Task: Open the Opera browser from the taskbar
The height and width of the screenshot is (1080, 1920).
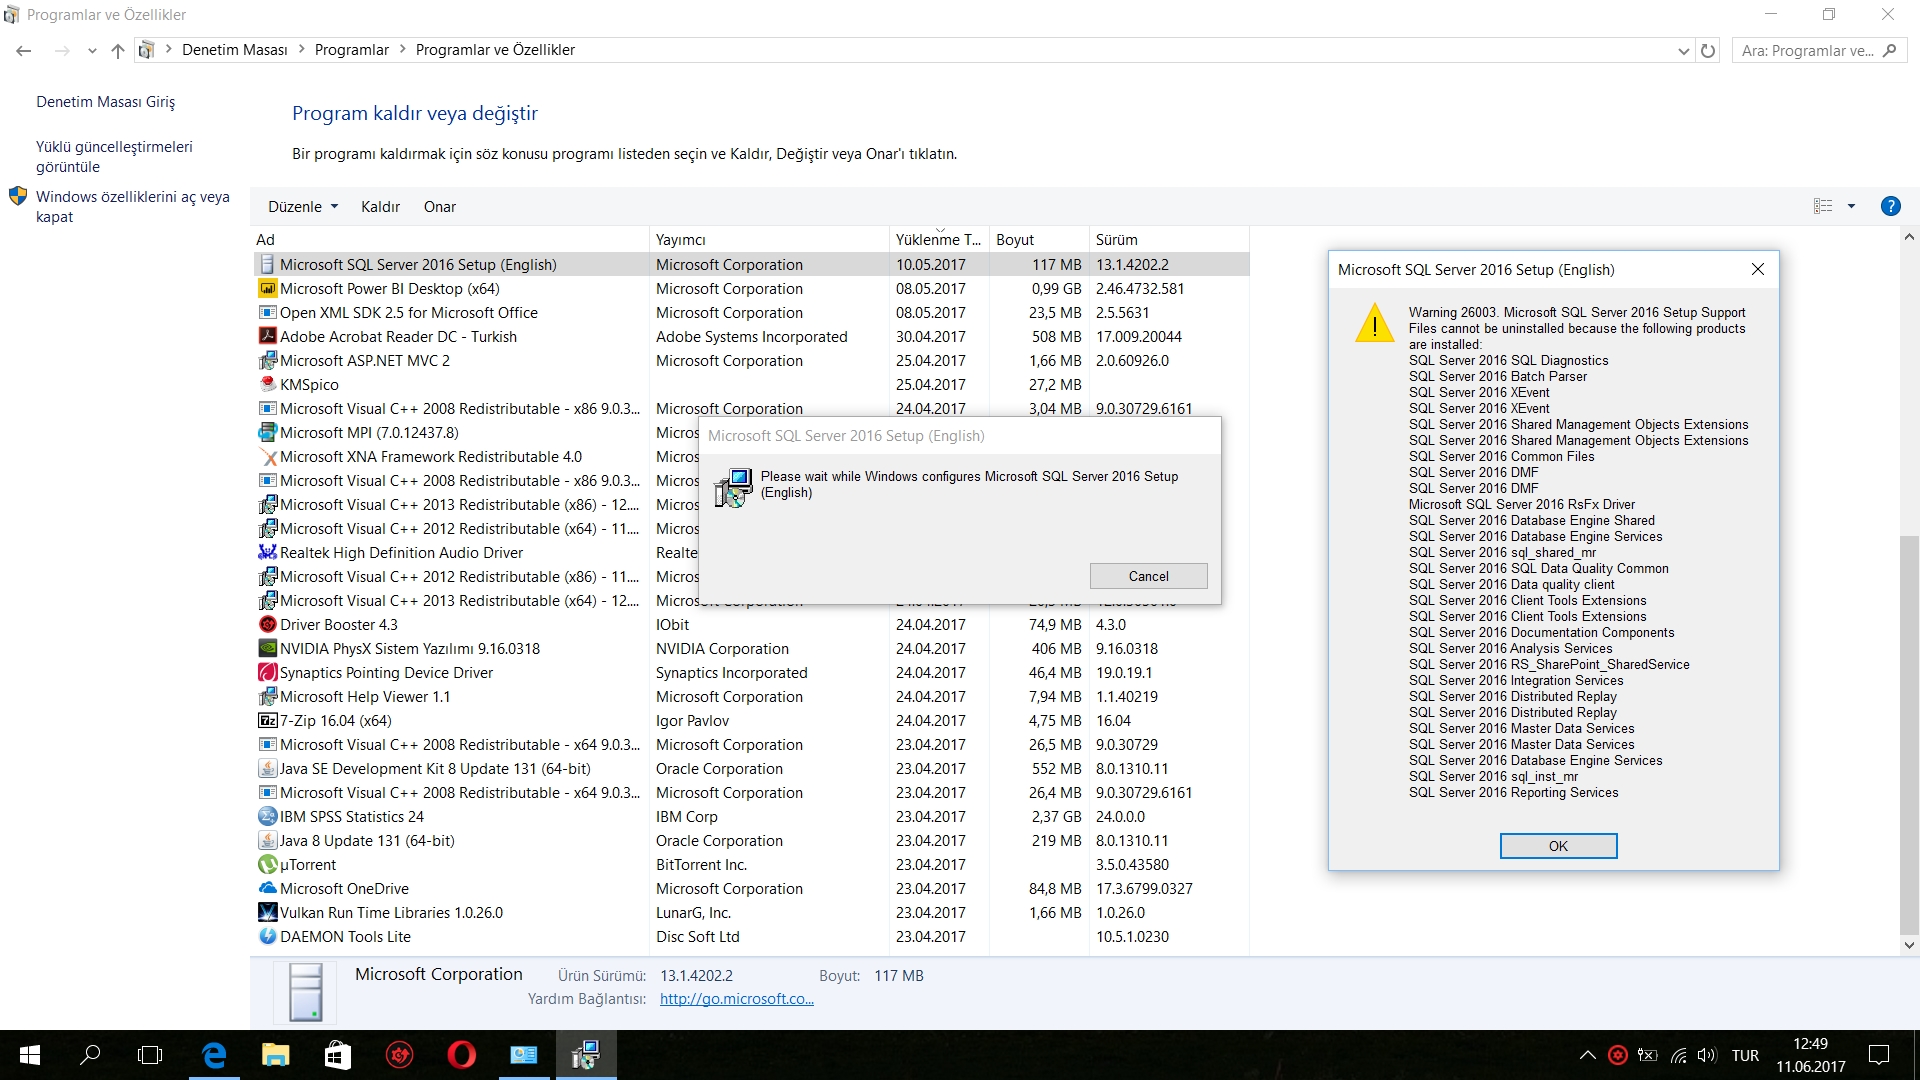Action: (461, 1055)
